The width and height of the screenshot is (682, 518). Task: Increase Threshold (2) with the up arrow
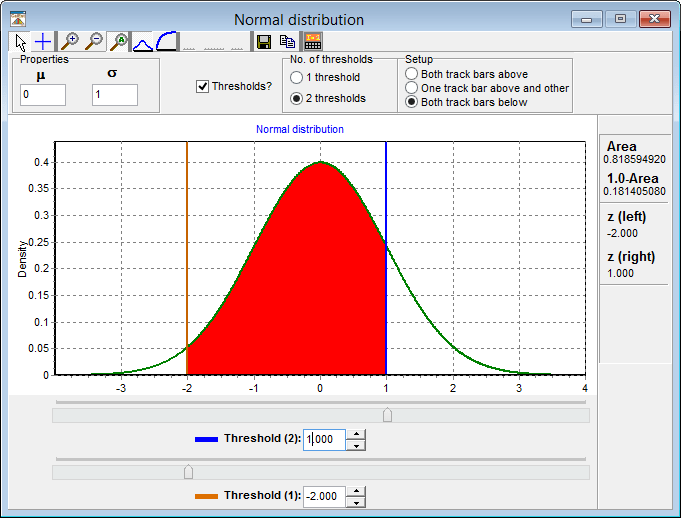click(356, 434)
